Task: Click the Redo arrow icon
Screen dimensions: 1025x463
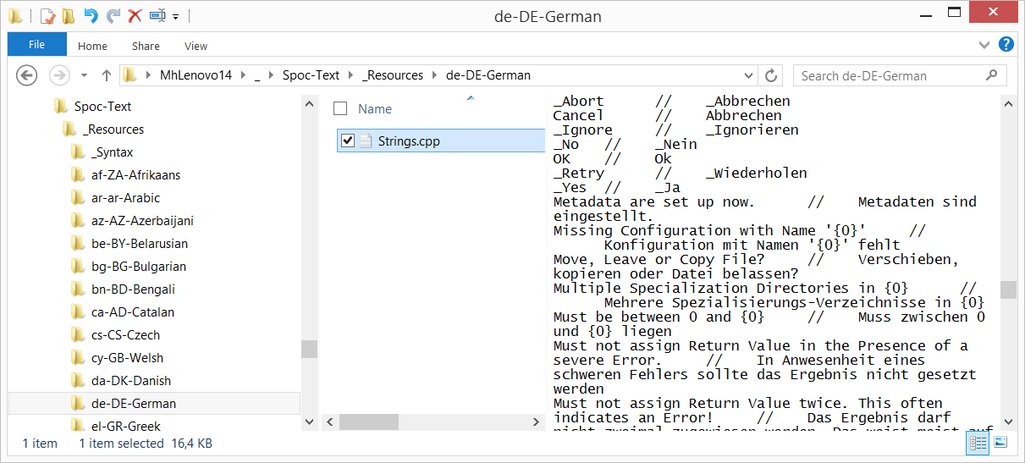Action: (112, 16)
